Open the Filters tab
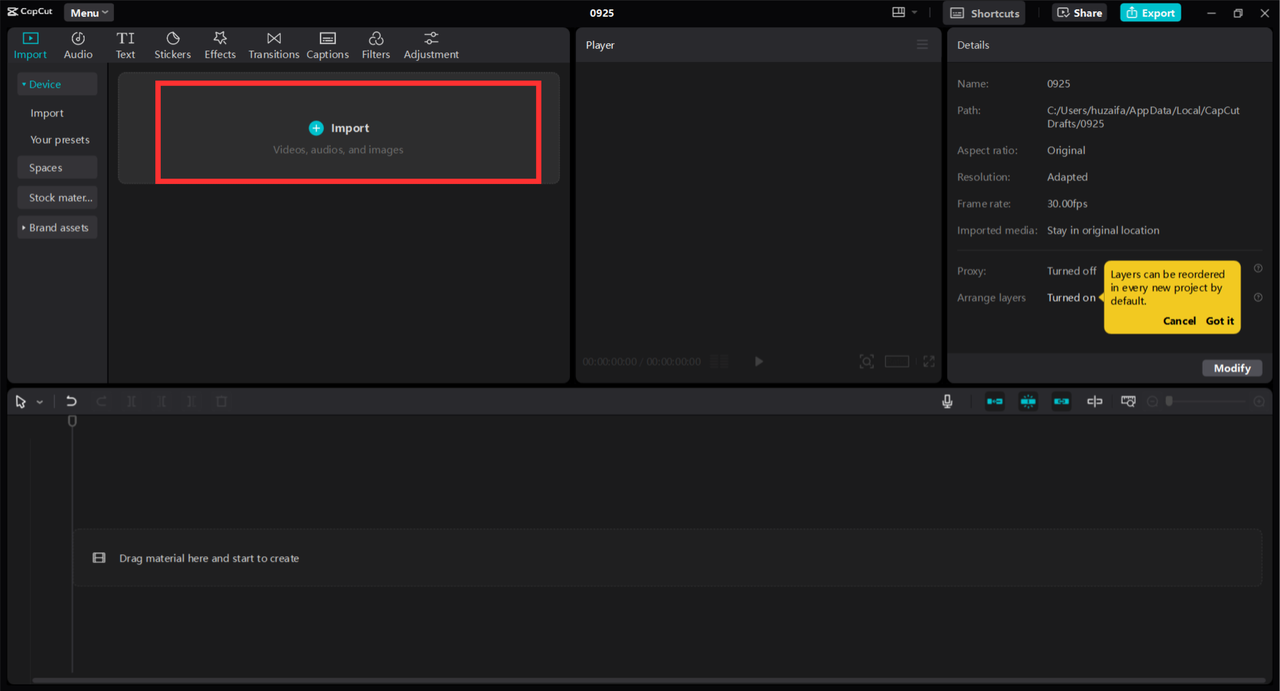 [x=376, y=45]
